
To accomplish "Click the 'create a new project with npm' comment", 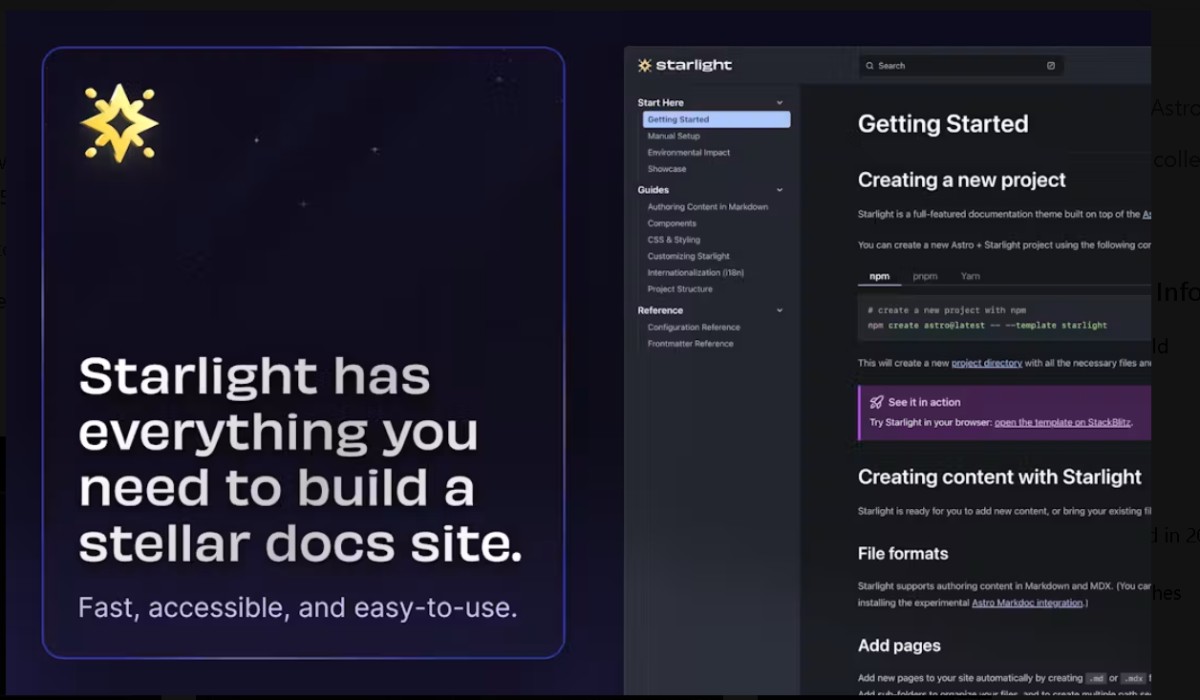I will pos(946,310).
